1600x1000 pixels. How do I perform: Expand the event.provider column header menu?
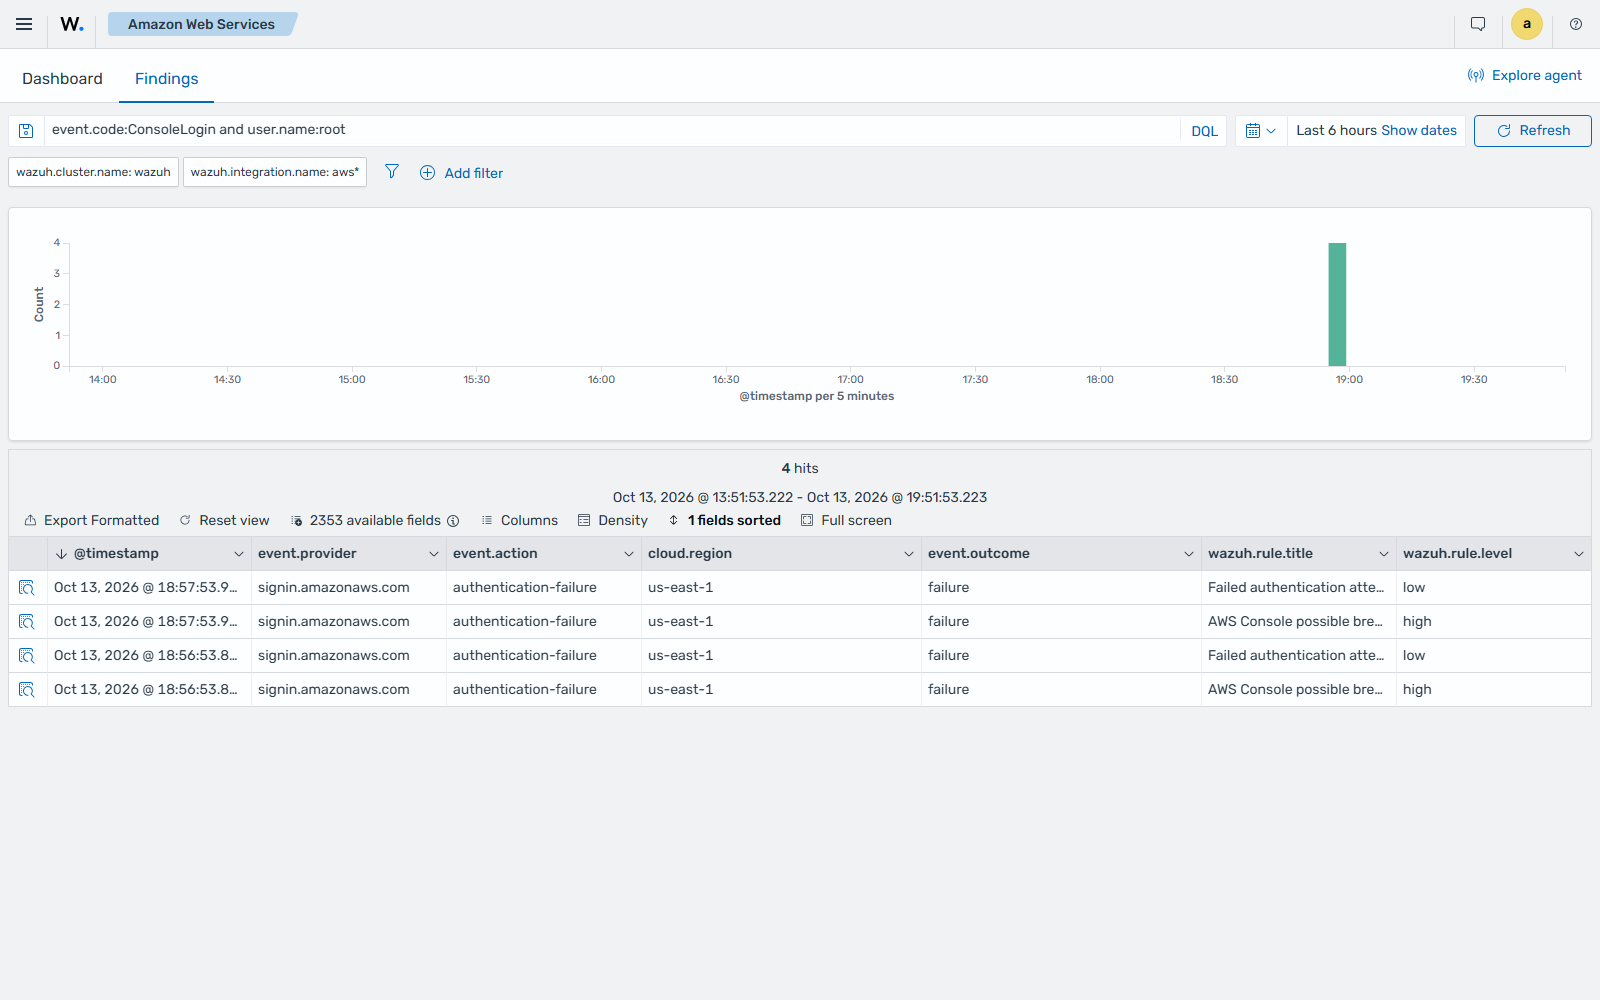[x=433, y=554]
